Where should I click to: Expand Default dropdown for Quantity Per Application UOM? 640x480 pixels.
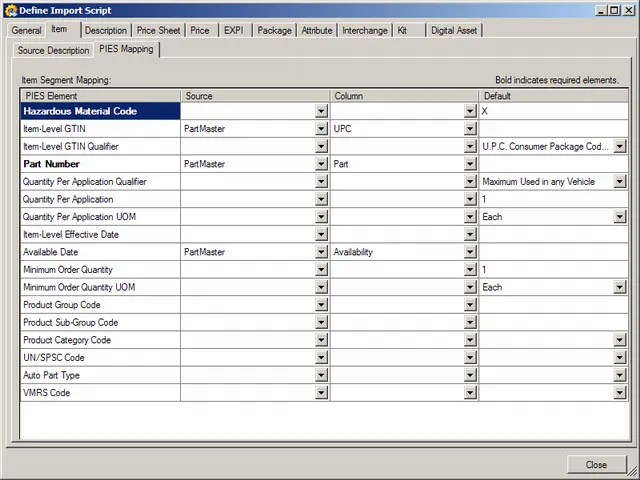point(620,217)
